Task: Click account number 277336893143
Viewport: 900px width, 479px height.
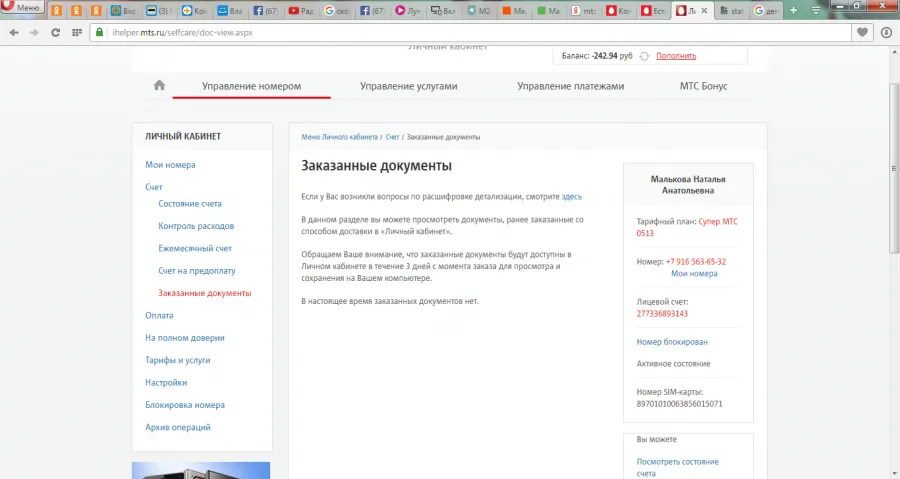Action: 662,314
